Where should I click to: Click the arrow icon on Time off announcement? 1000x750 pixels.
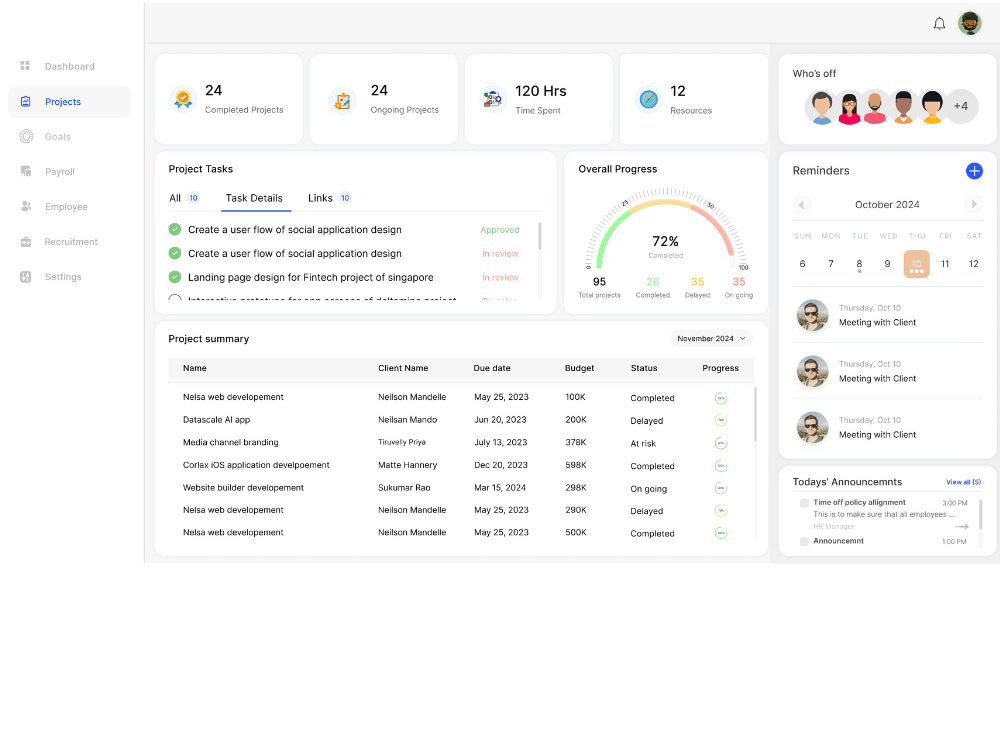(962, 527)
